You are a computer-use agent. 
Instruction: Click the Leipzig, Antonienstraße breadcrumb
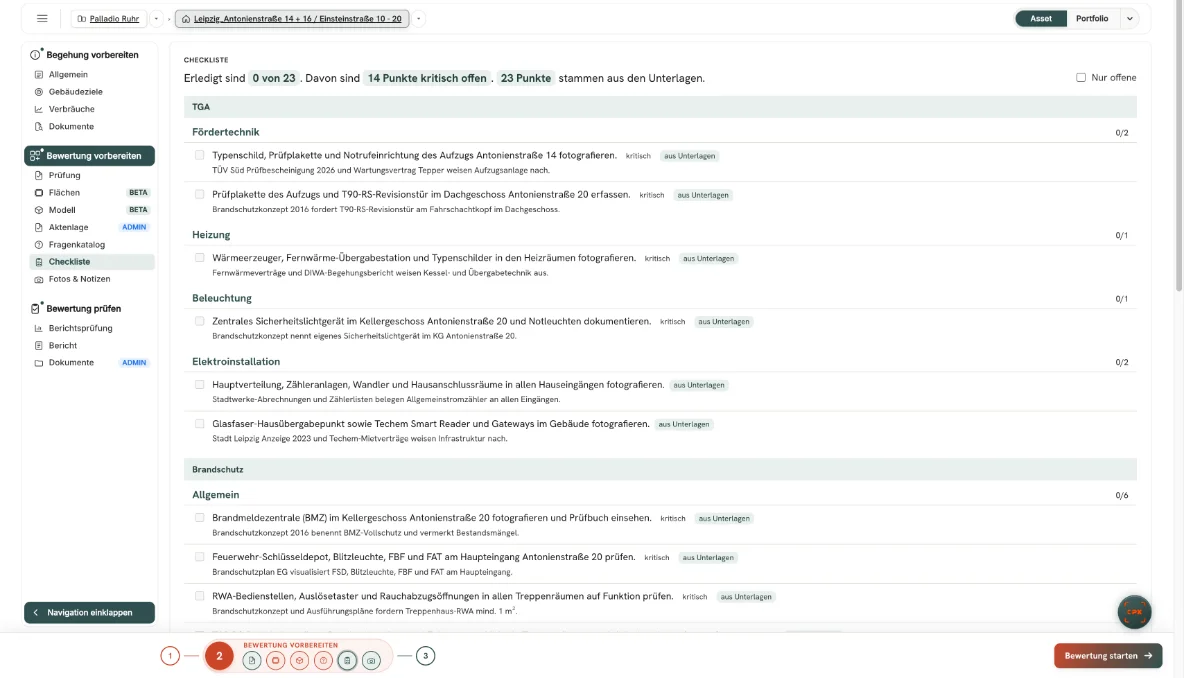click(292, 19)
